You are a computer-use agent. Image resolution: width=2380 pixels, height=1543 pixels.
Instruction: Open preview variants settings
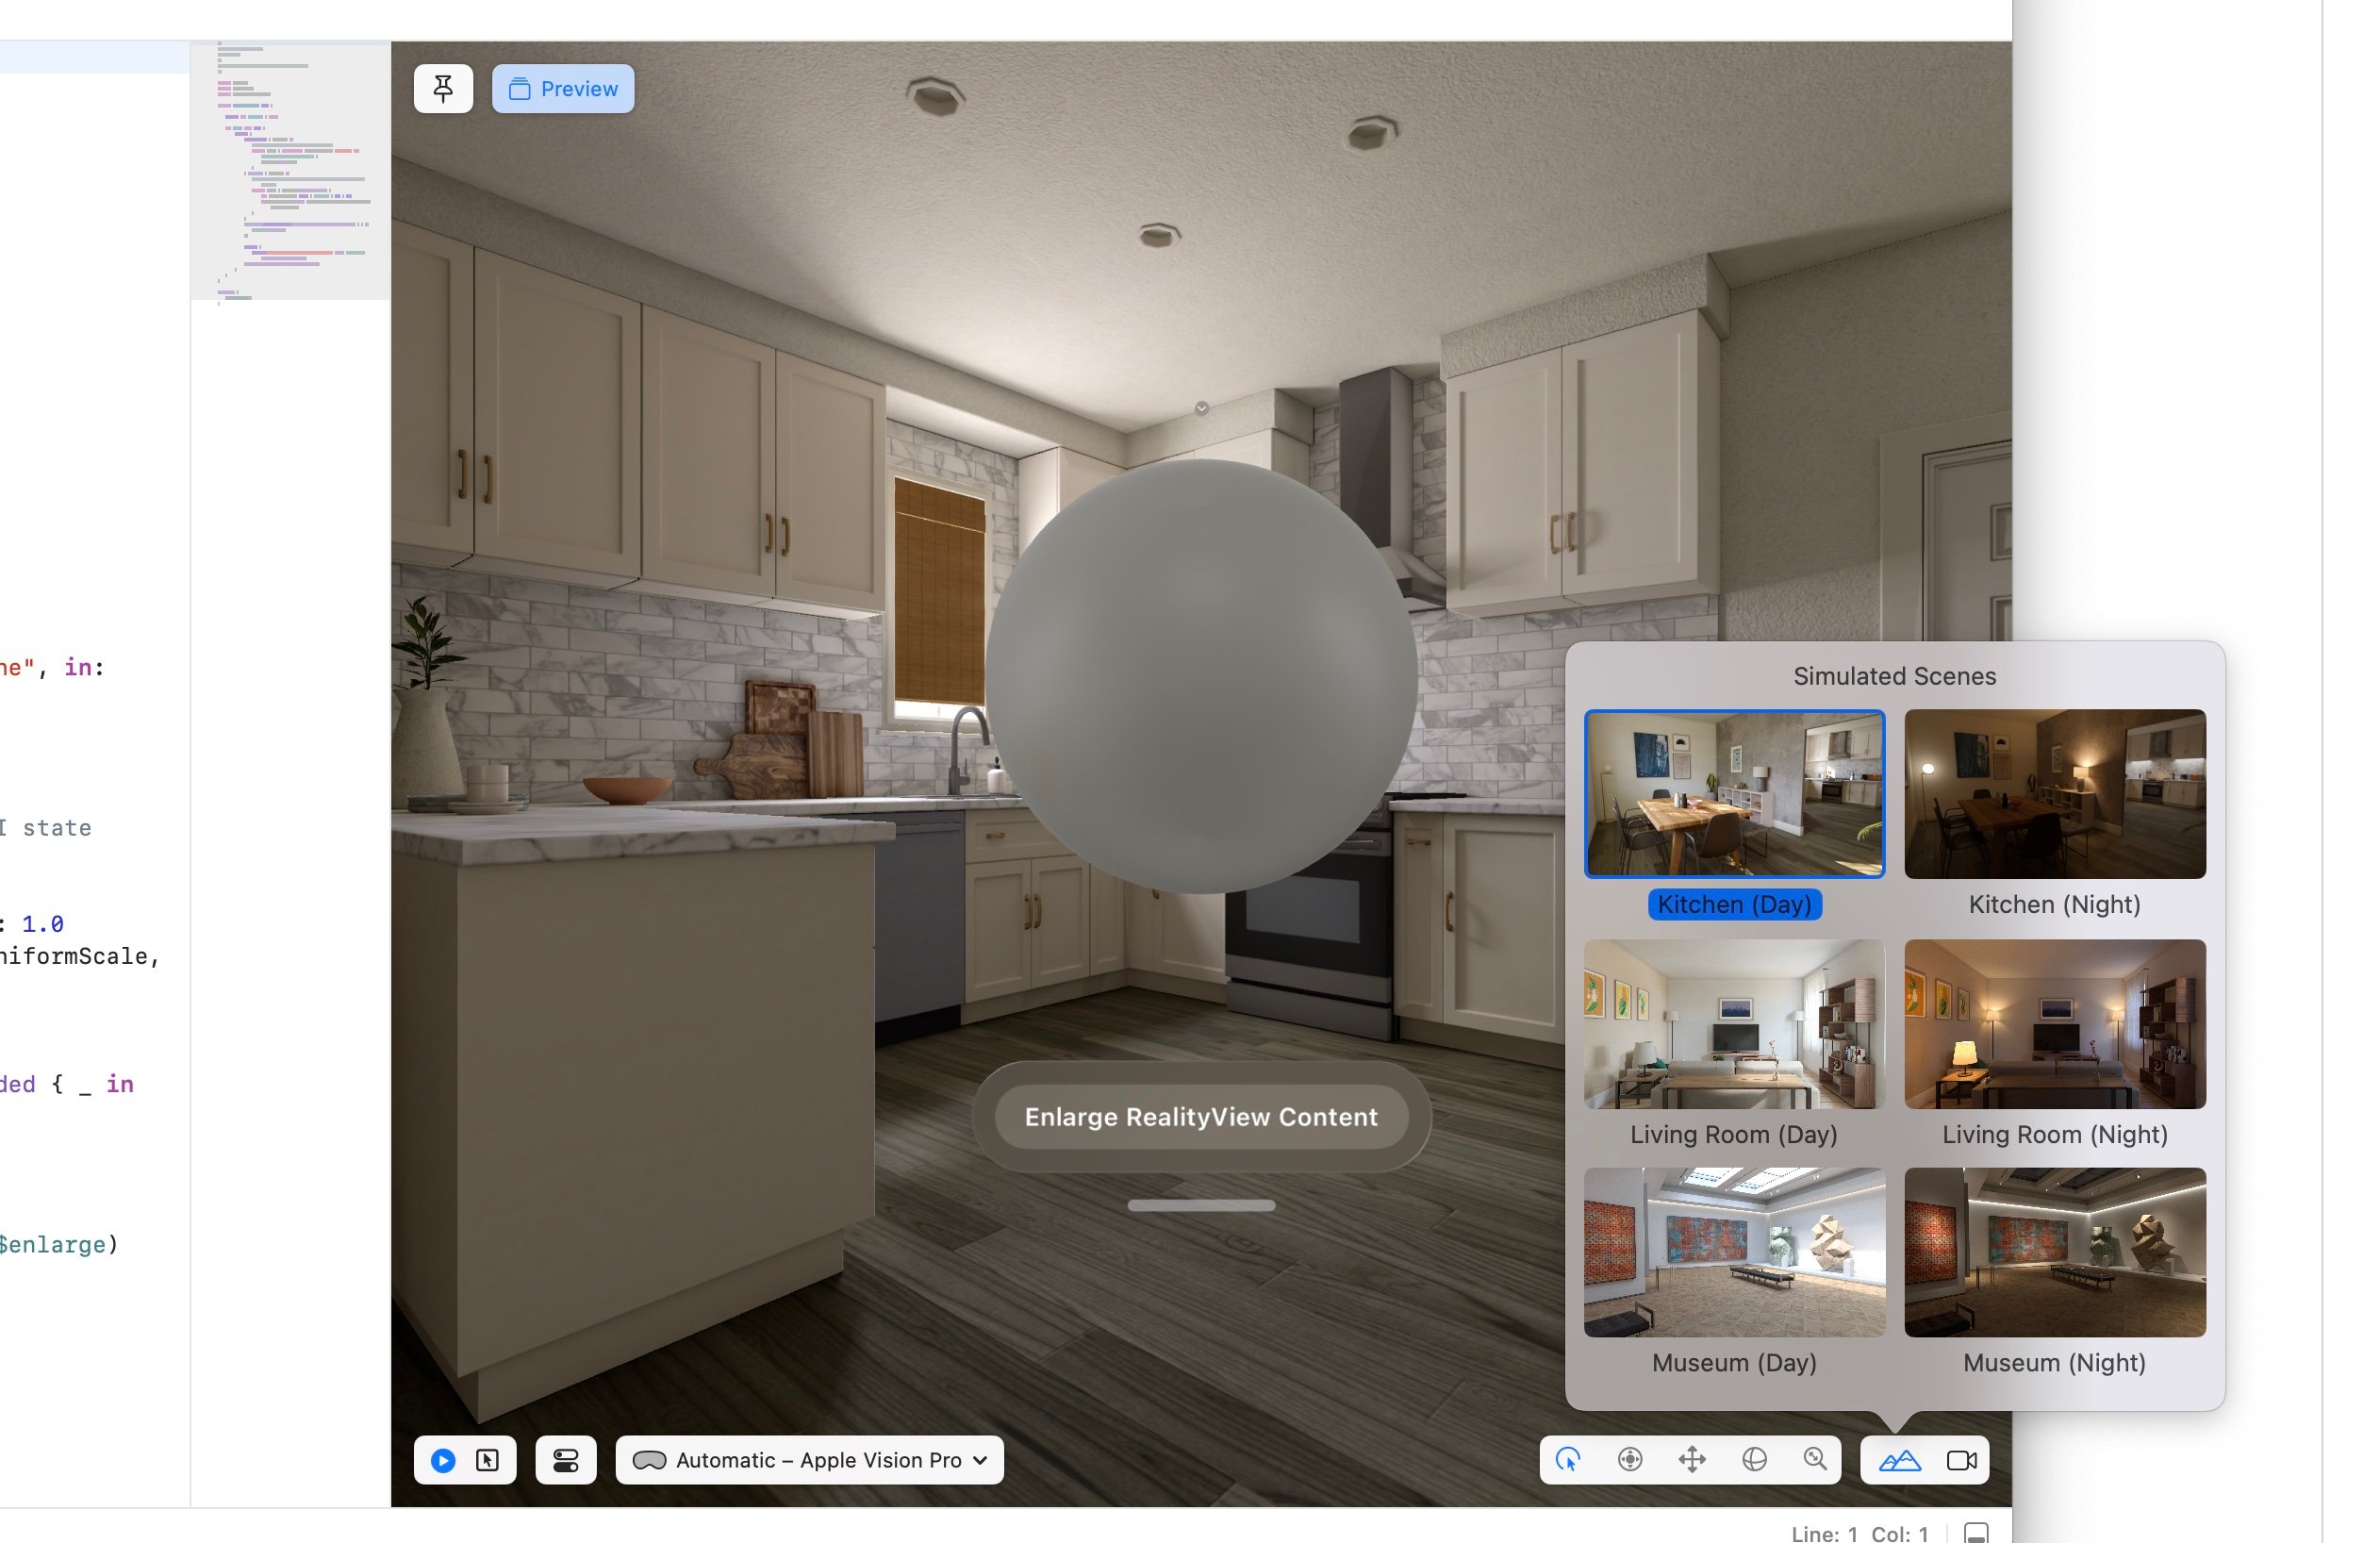click(566, 1460)
